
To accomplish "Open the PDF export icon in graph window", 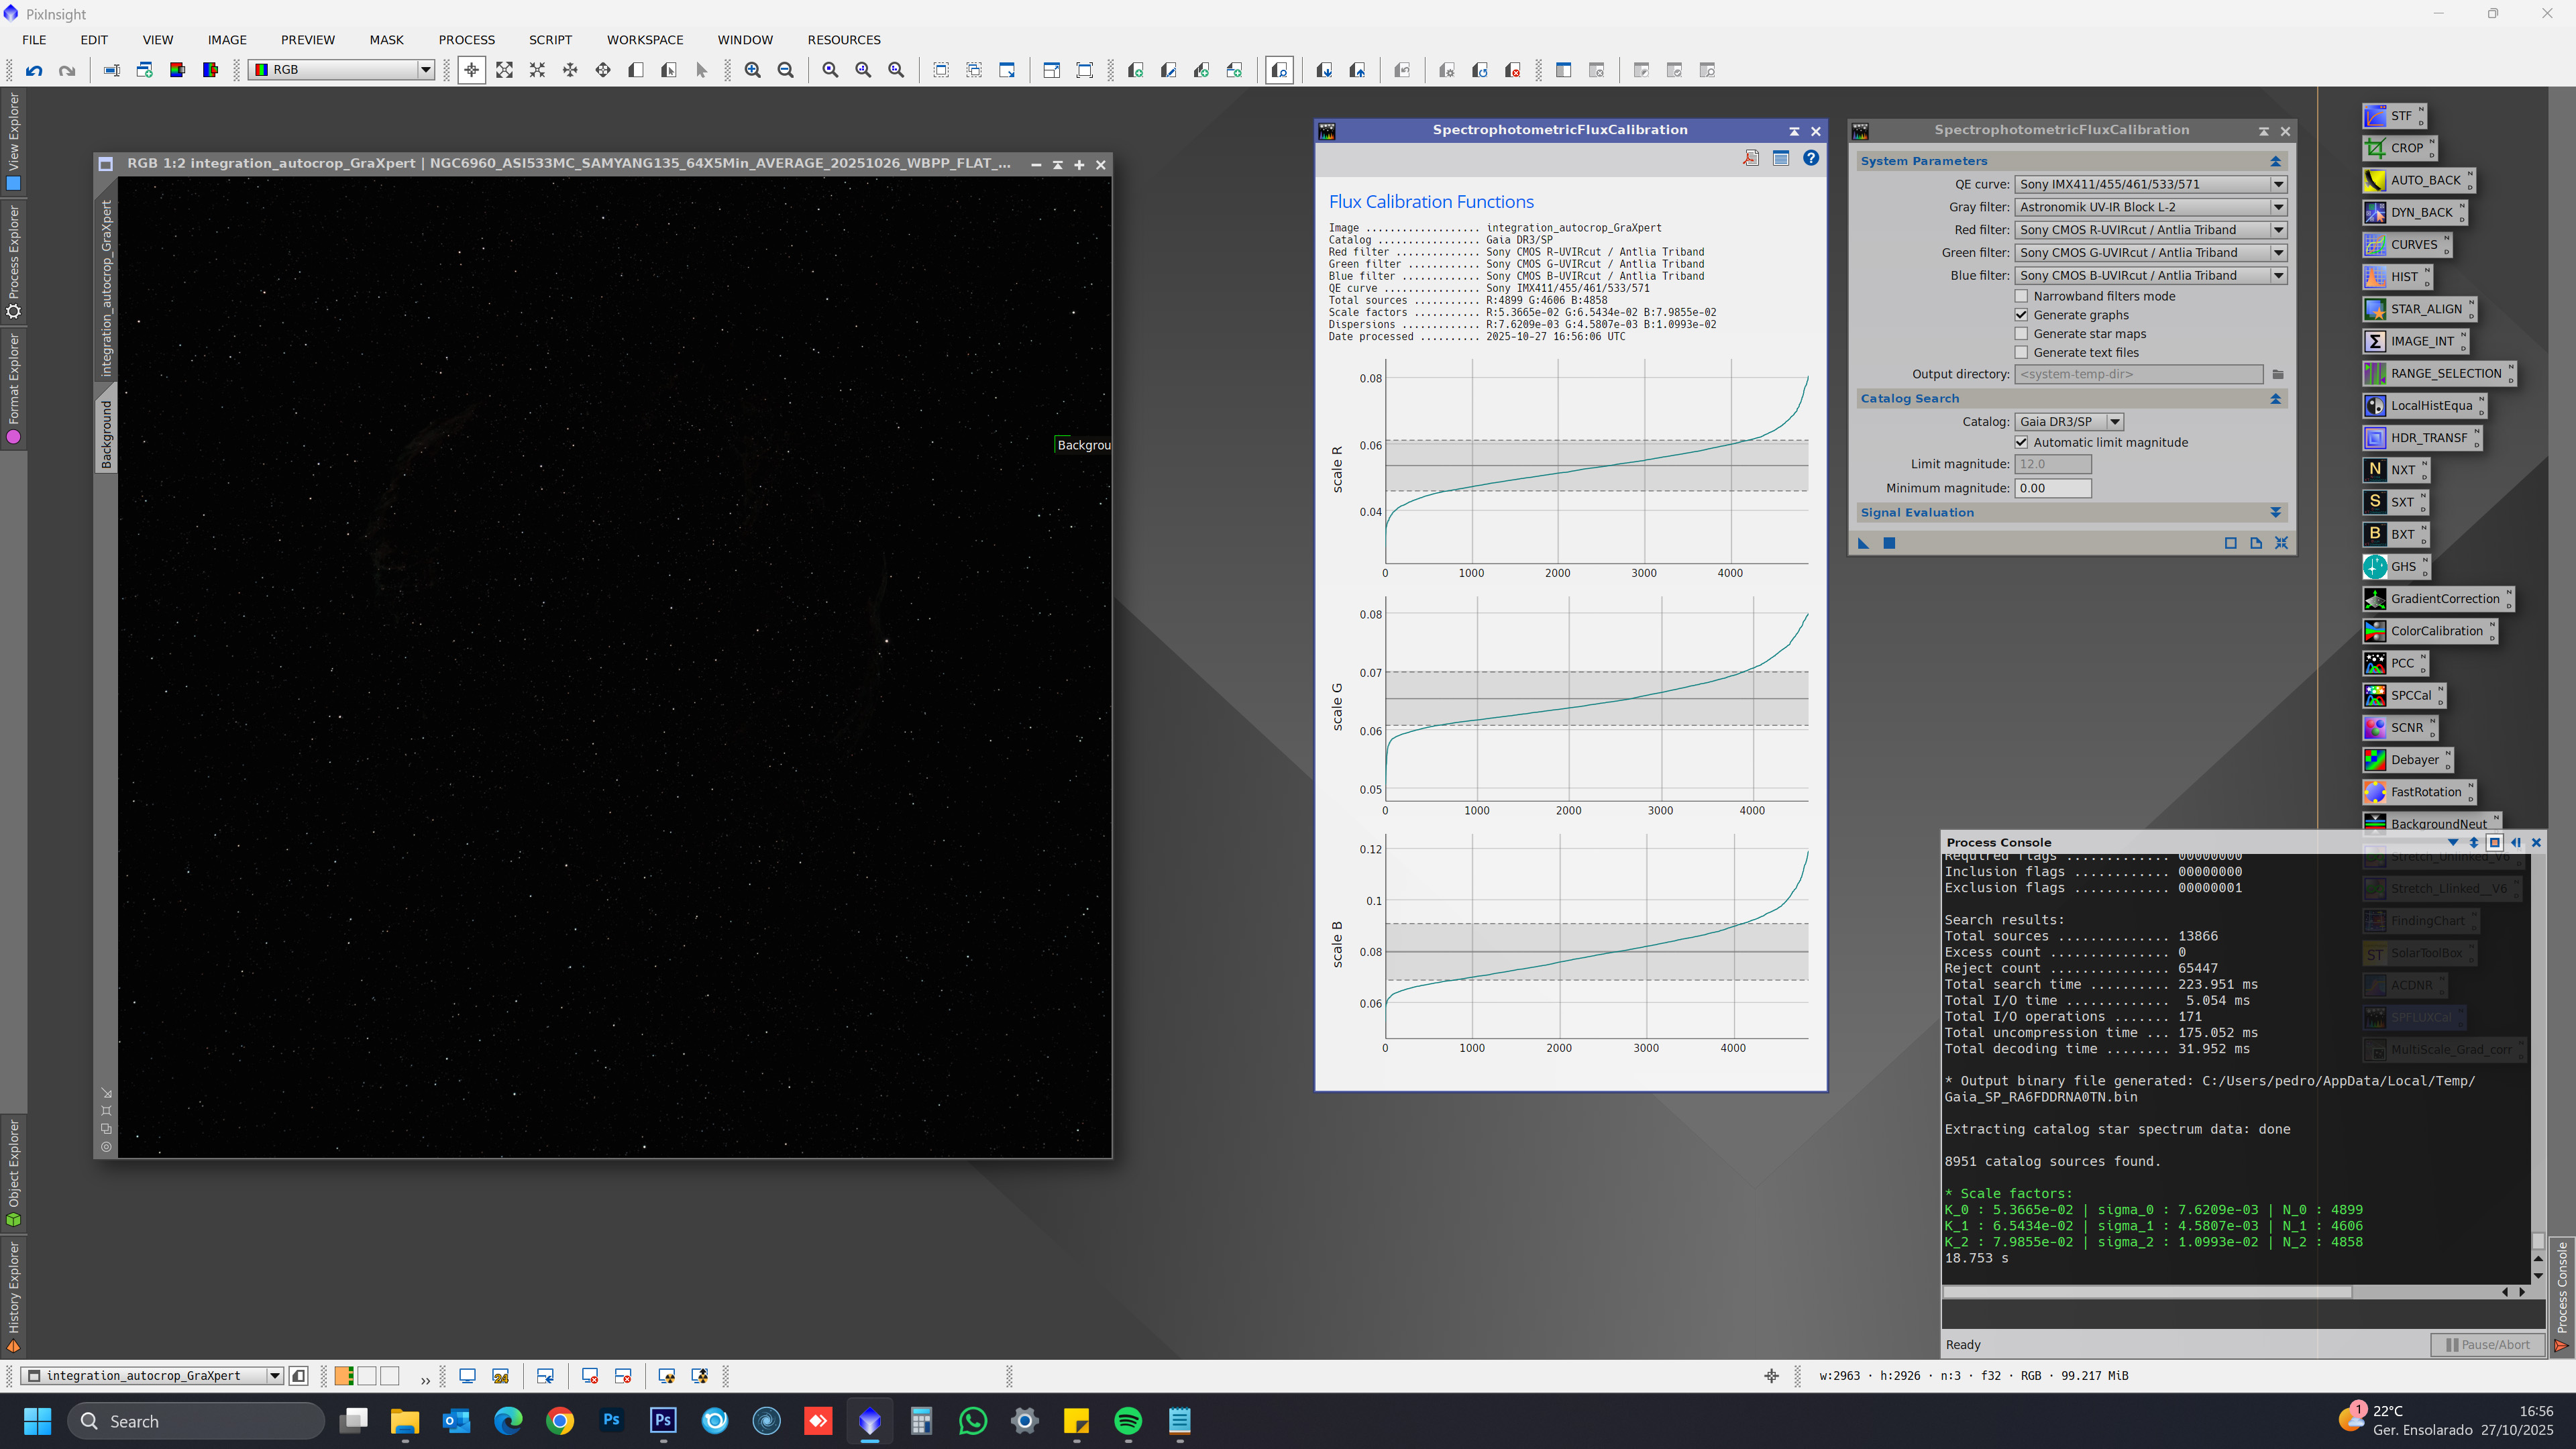I will coord(1750,158).
